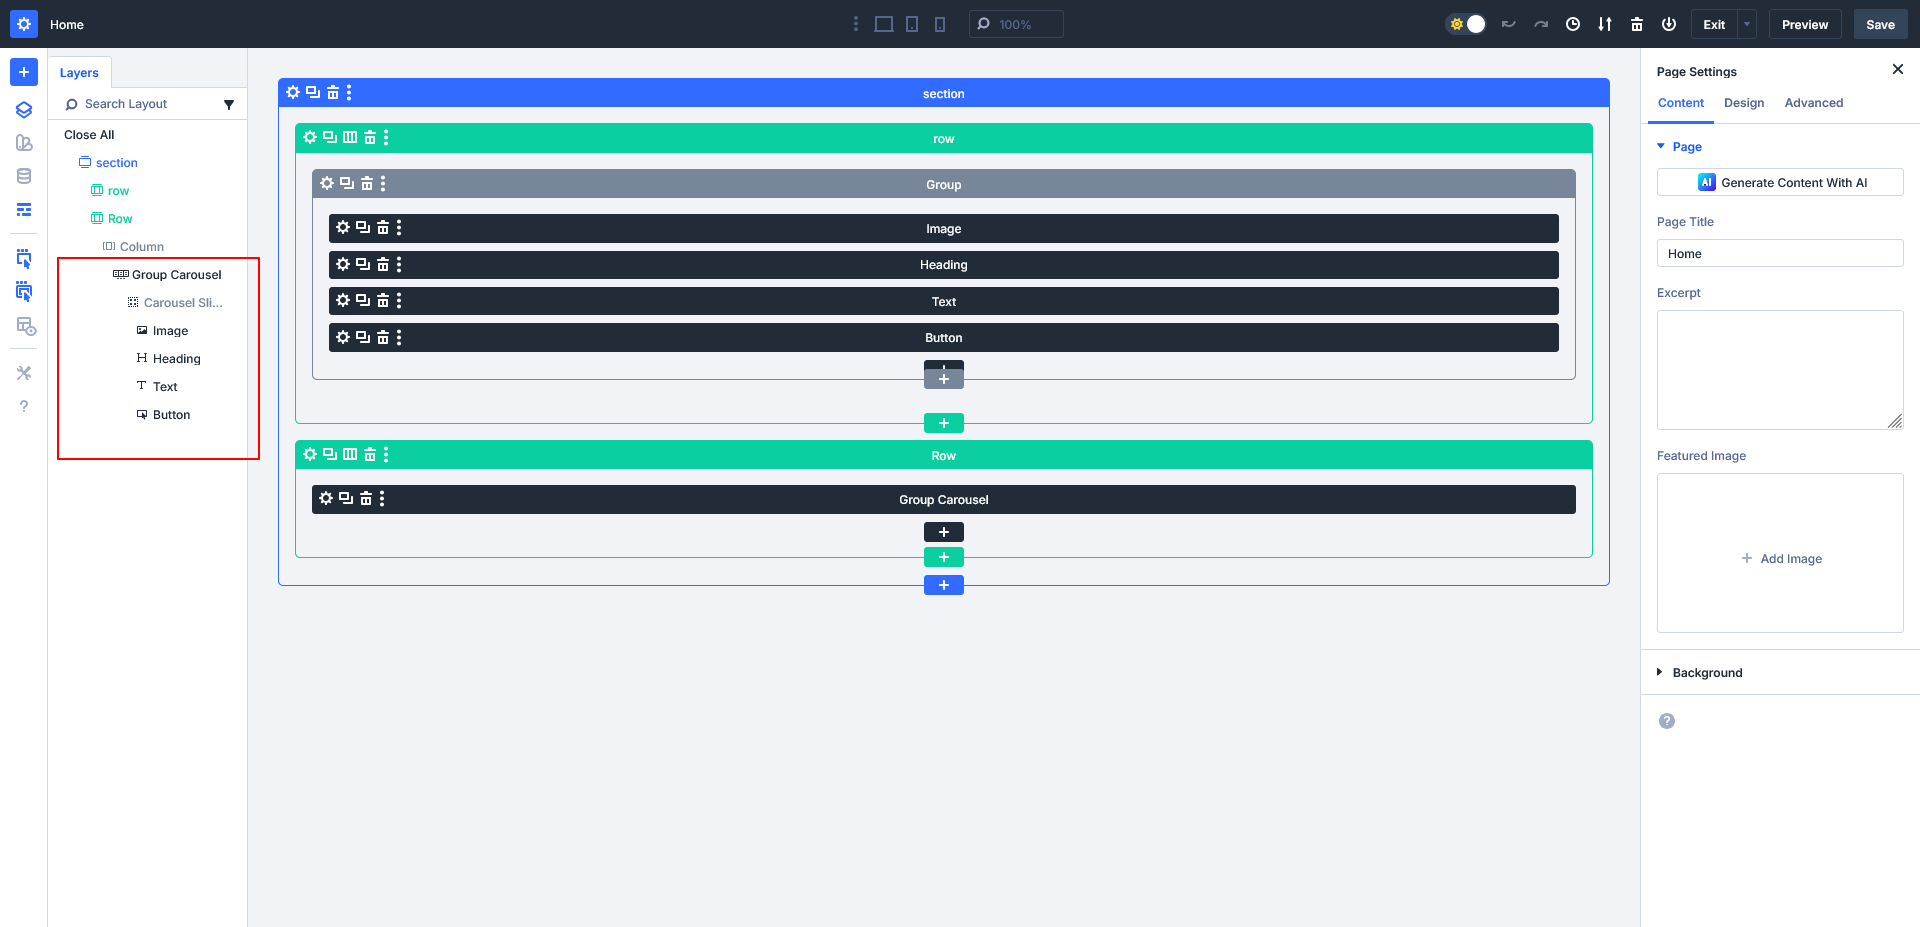1920x927 pixels.
Task: Close the Page Settings panel
Action: click(1897, 69)
